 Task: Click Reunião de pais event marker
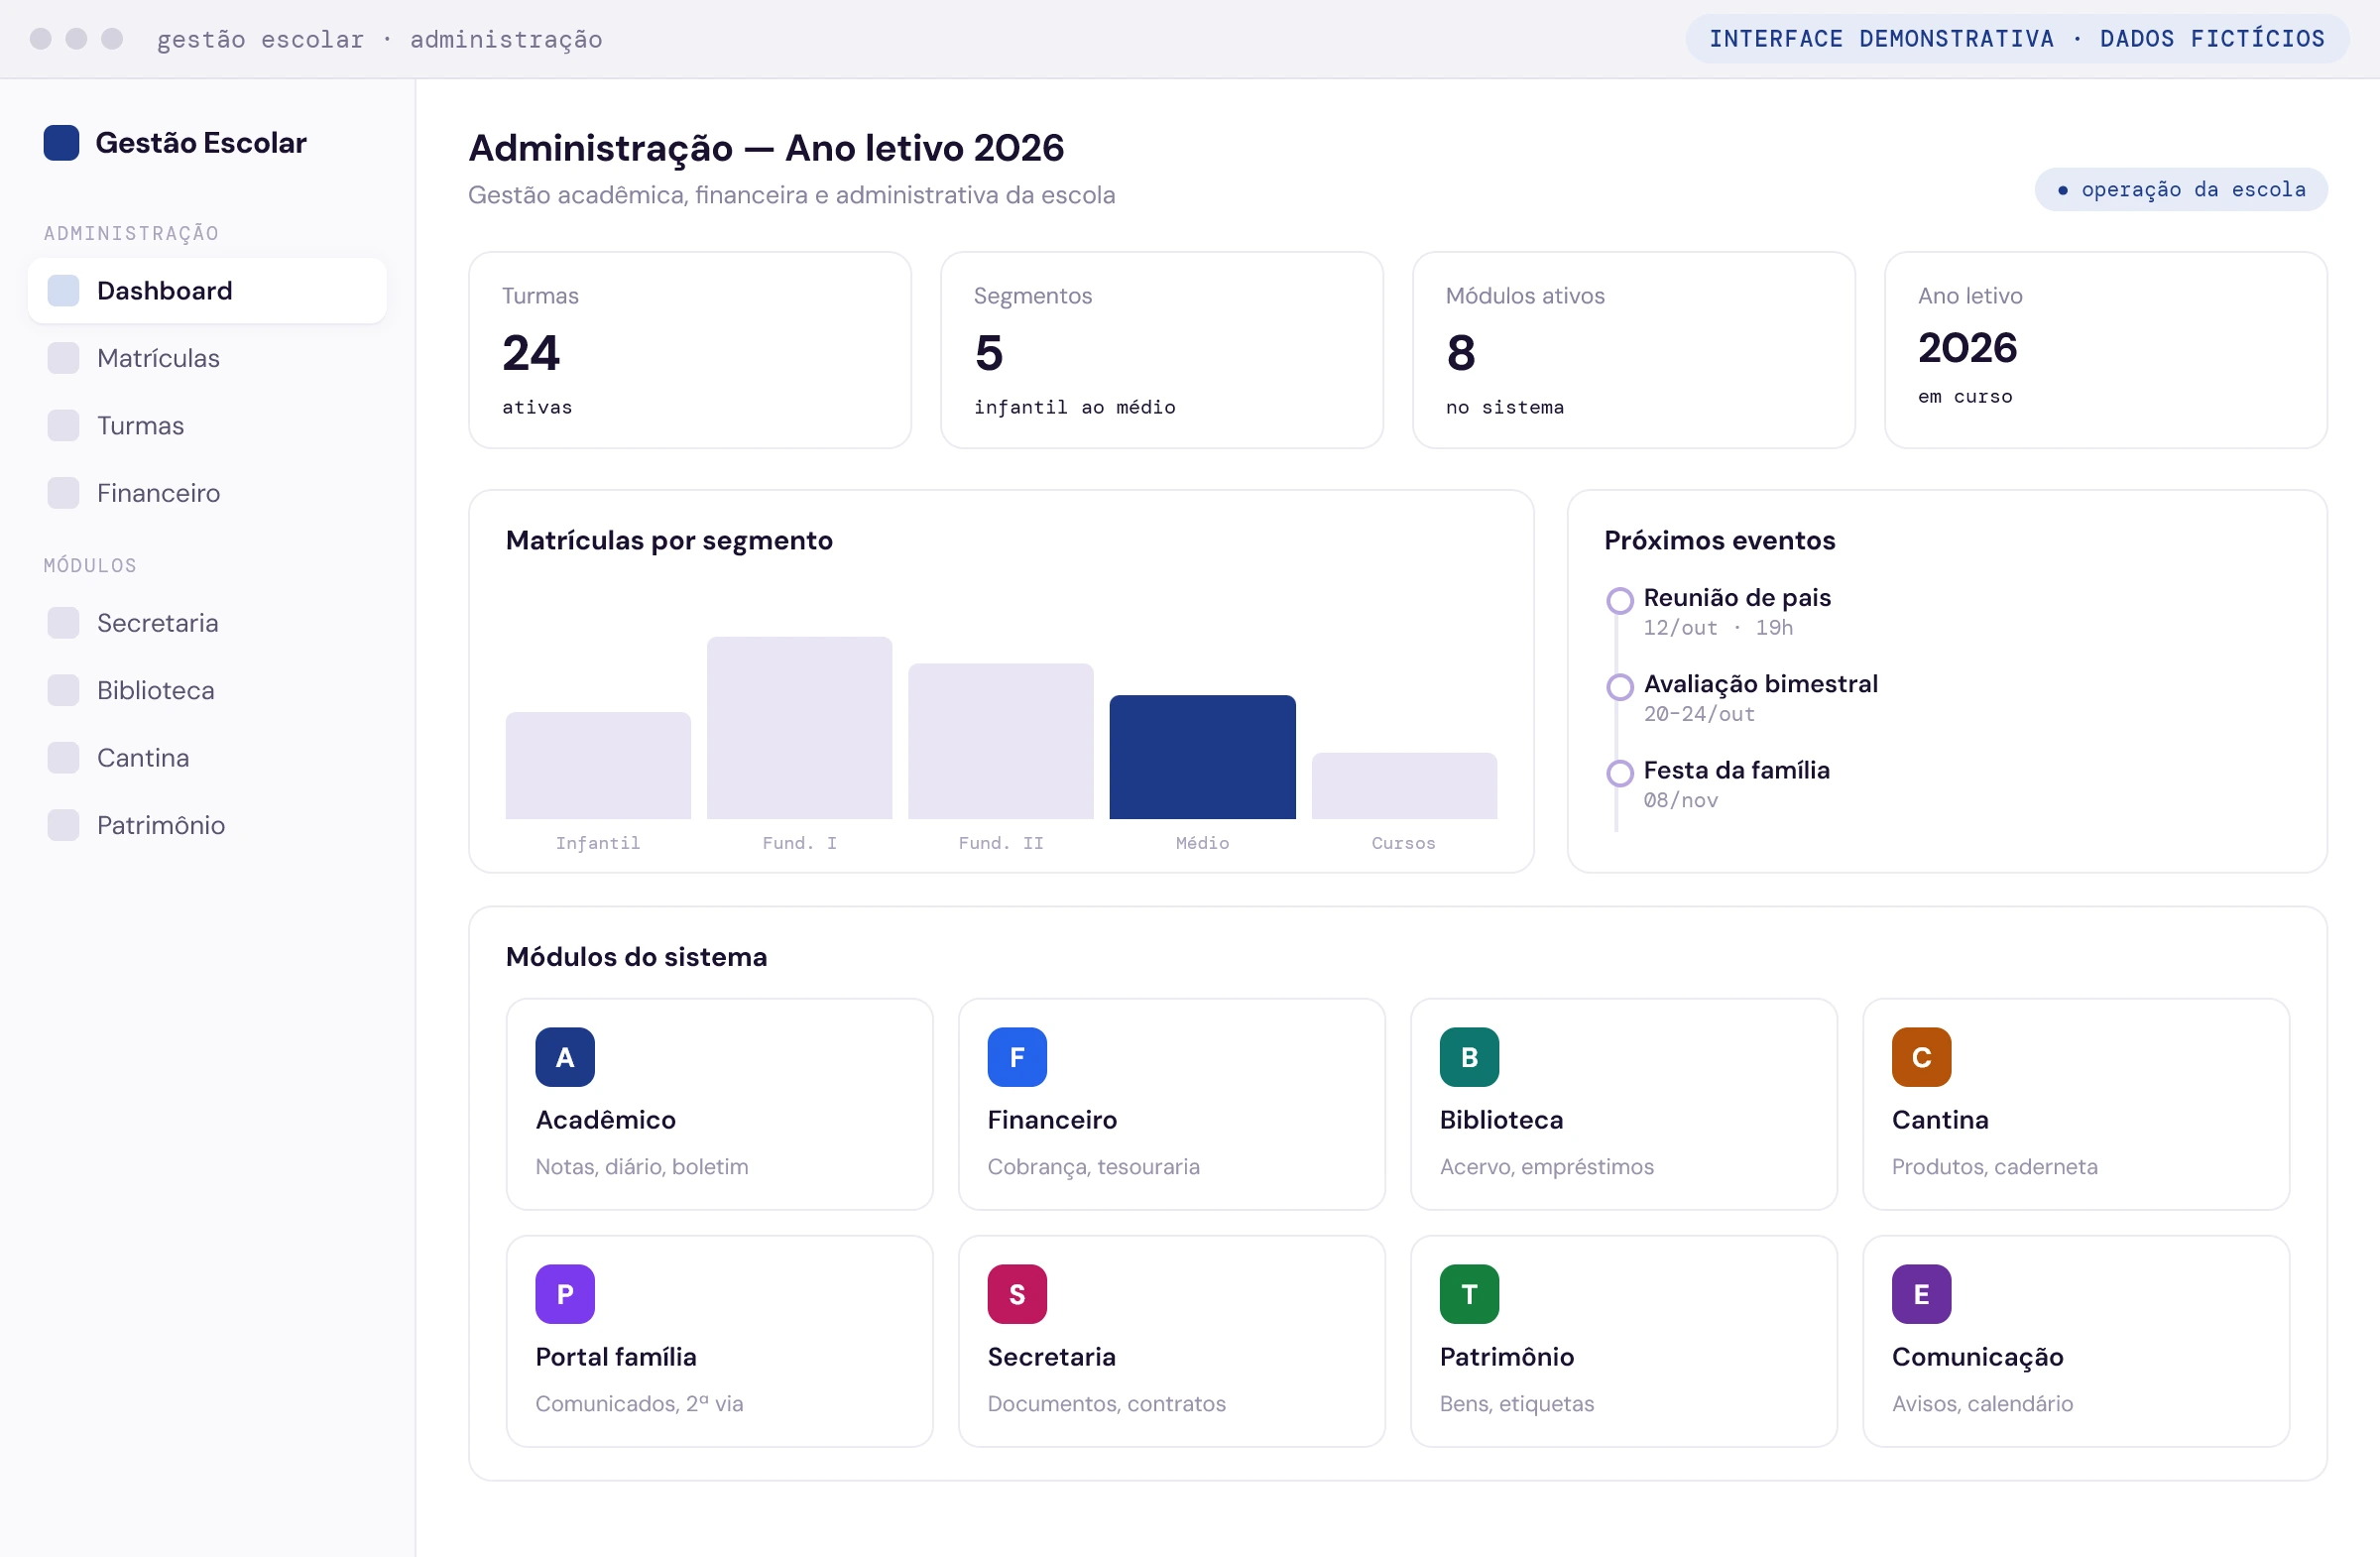coord(1619,600)
